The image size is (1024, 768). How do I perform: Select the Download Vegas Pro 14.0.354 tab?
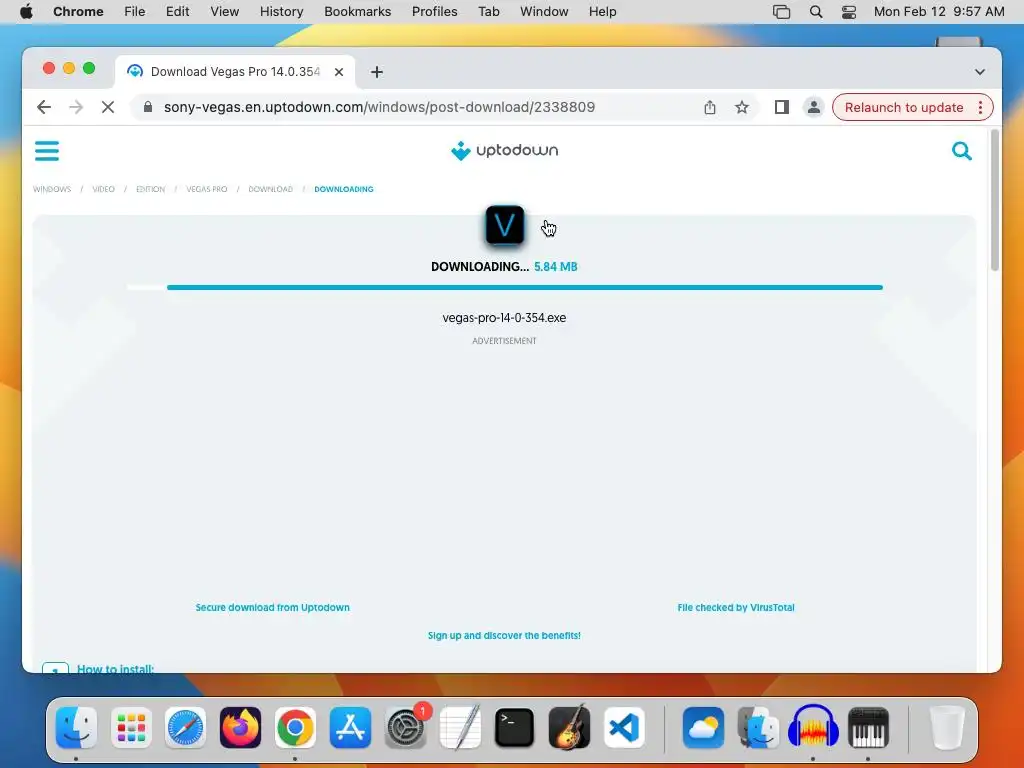(x=235, y=72)
